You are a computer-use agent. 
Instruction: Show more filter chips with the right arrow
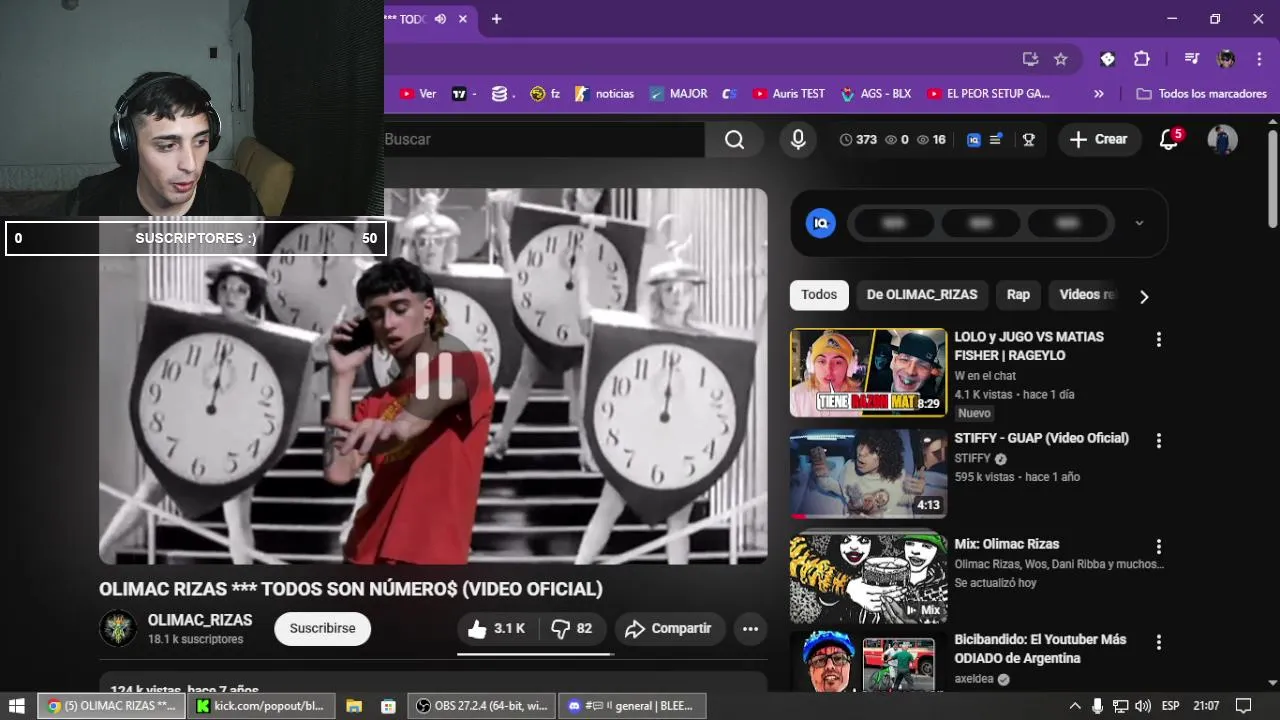pos(1144,296)
